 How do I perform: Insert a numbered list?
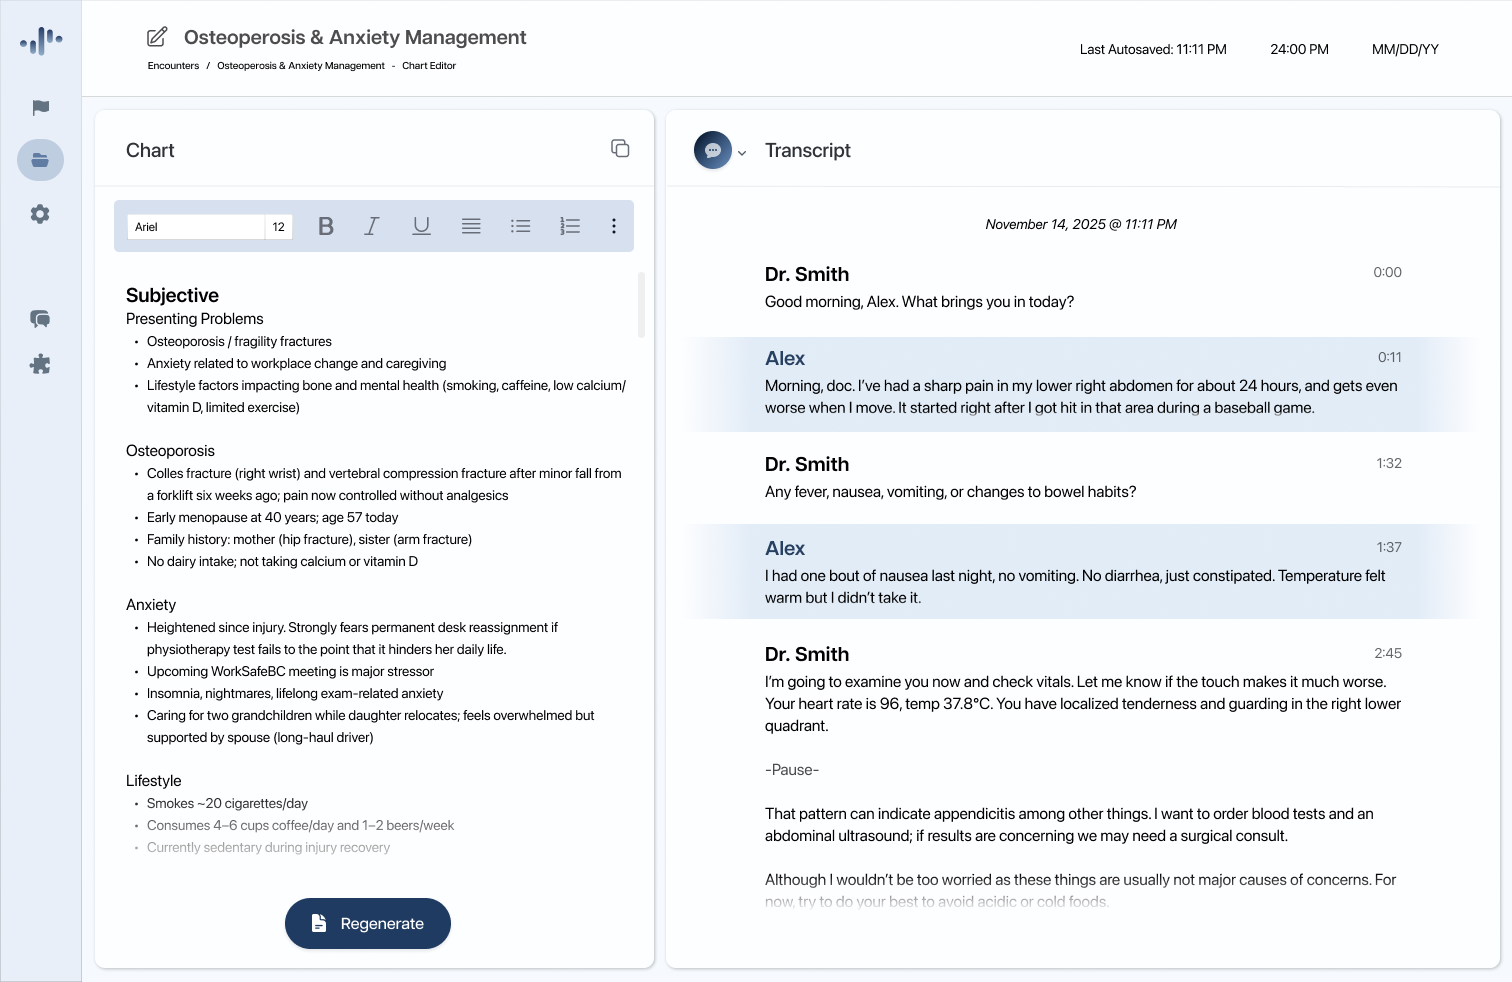click(570, 226)
